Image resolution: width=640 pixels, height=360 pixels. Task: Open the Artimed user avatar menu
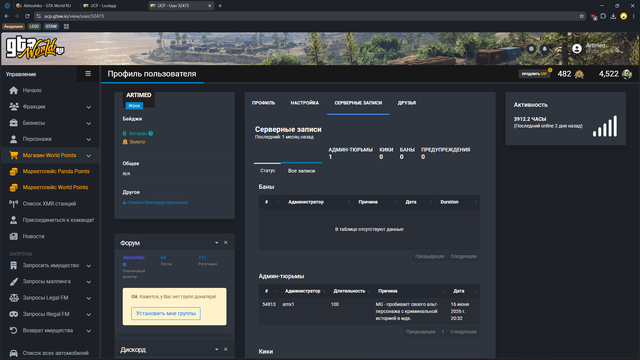[x=577, y=49]
